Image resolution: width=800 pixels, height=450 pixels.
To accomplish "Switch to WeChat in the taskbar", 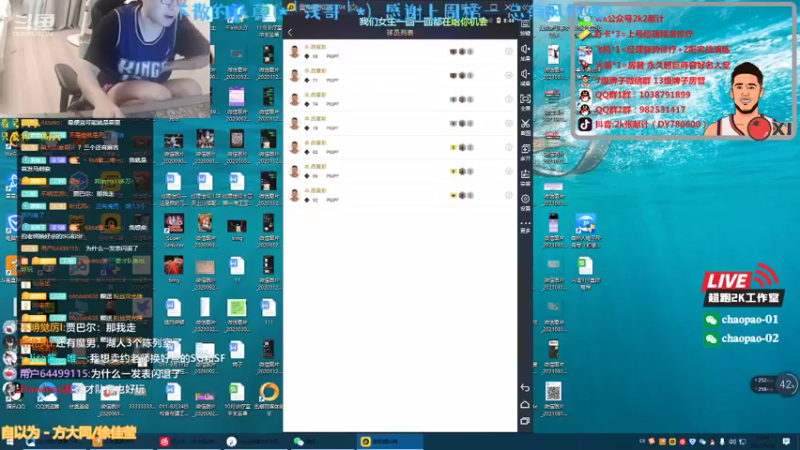I will pos(322,442).
